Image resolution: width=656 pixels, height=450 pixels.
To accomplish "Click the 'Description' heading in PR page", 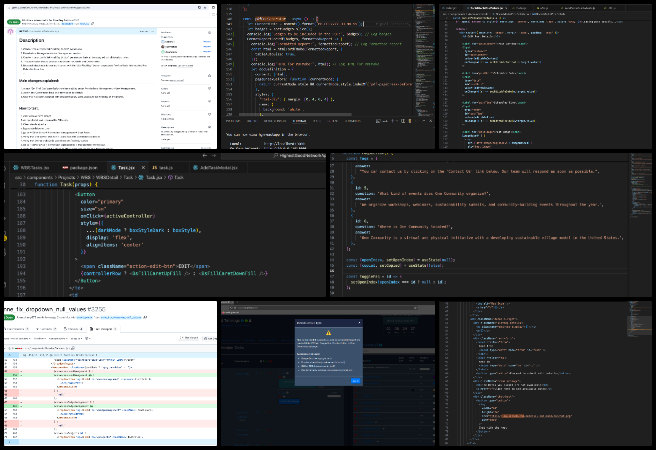I will point(31,41).
